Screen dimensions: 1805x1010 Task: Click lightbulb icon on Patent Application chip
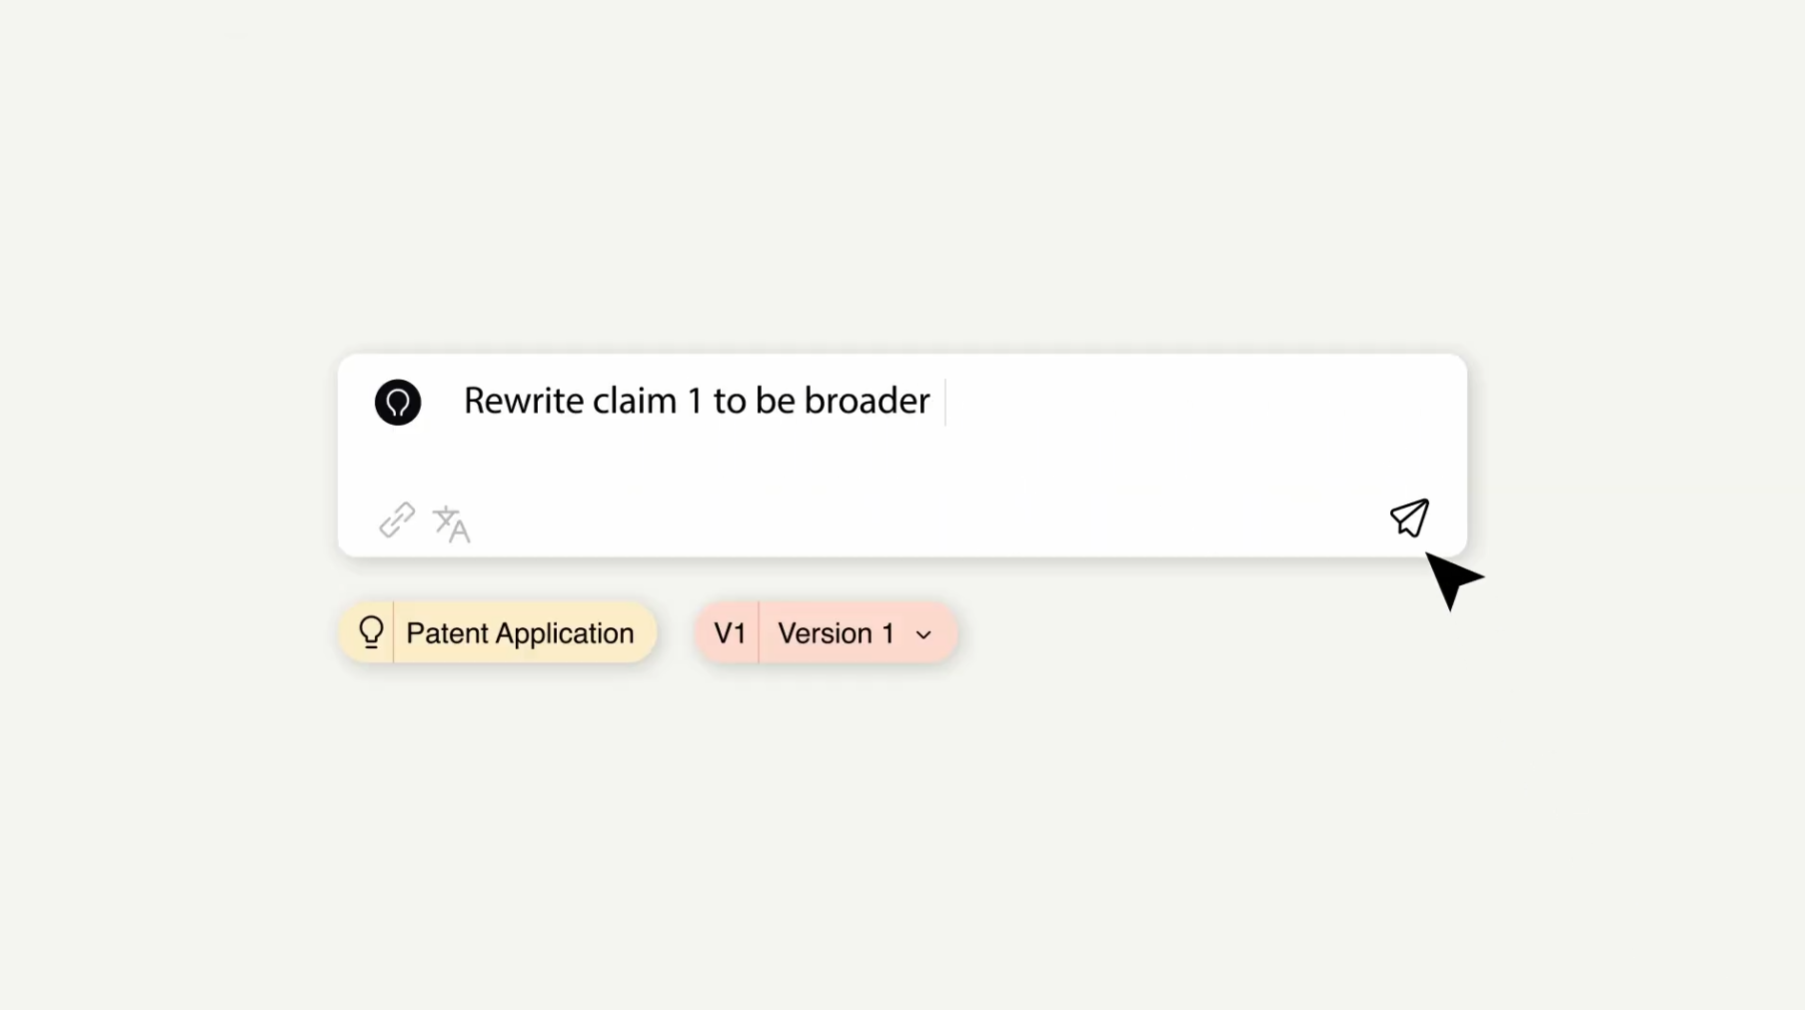click(x=371, y=632)
